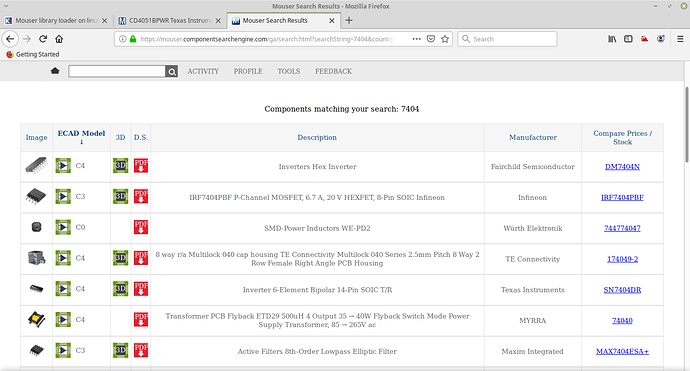
Task: Open FEEDBACK menu item
Action: click(x=333, y=71)
